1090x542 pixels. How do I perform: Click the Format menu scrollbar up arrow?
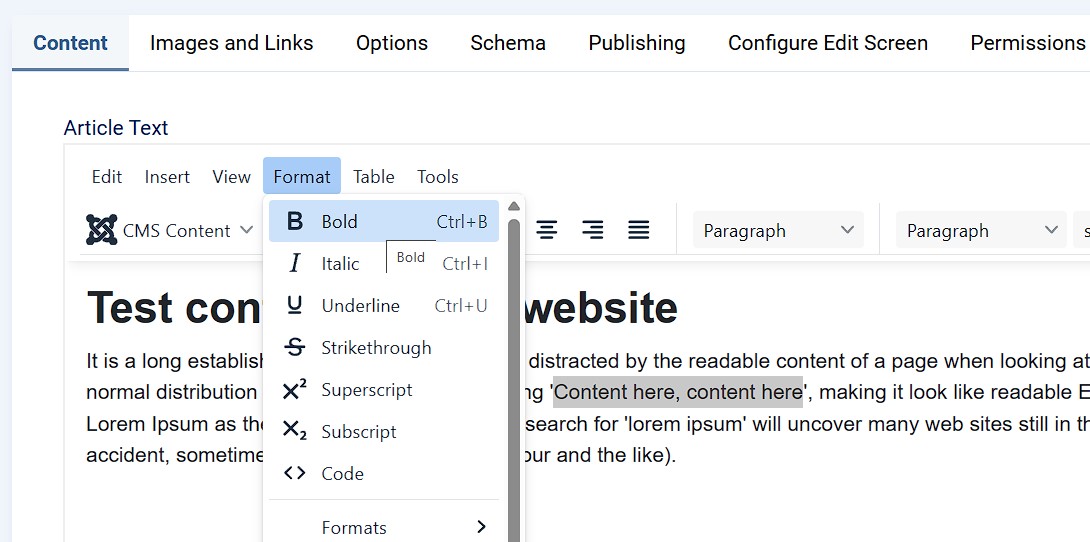click(x=514, y=207)
